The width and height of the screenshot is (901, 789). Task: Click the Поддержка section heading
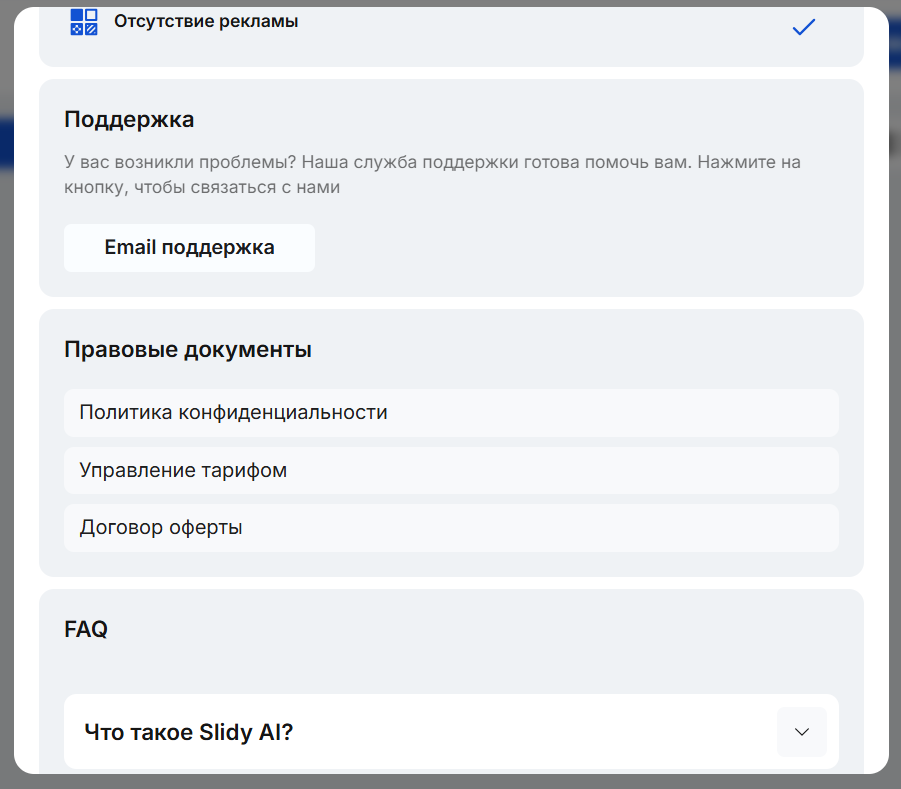coord(129,120)
